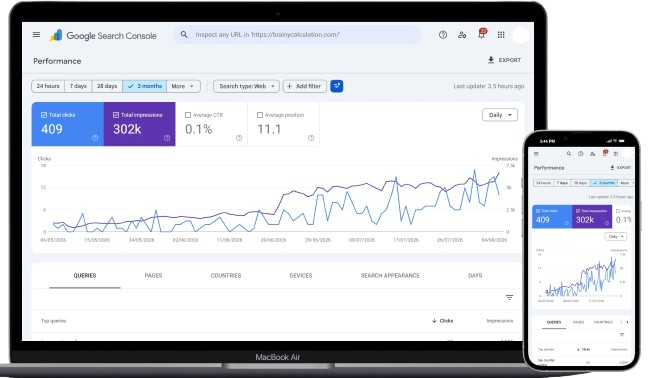Open the notifications bell with red badge
This screenshot has height=378, width=659.
click(x=482, y=34)
